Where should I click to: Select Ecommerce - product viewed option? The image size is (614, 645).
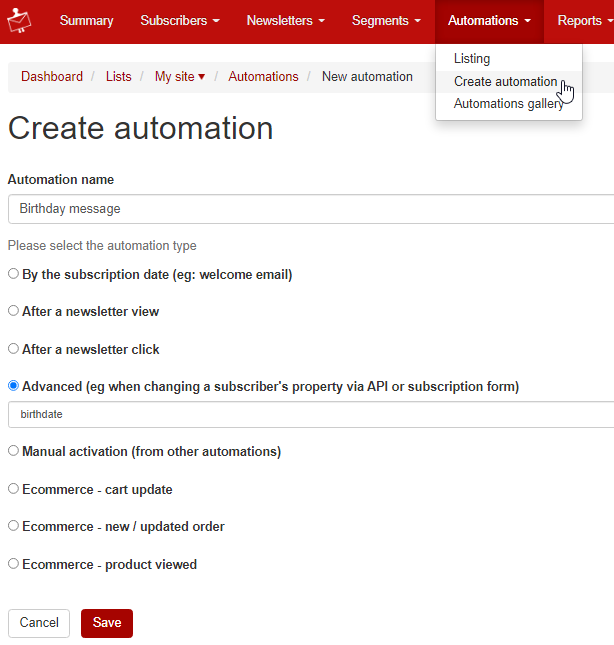(14, 563)
